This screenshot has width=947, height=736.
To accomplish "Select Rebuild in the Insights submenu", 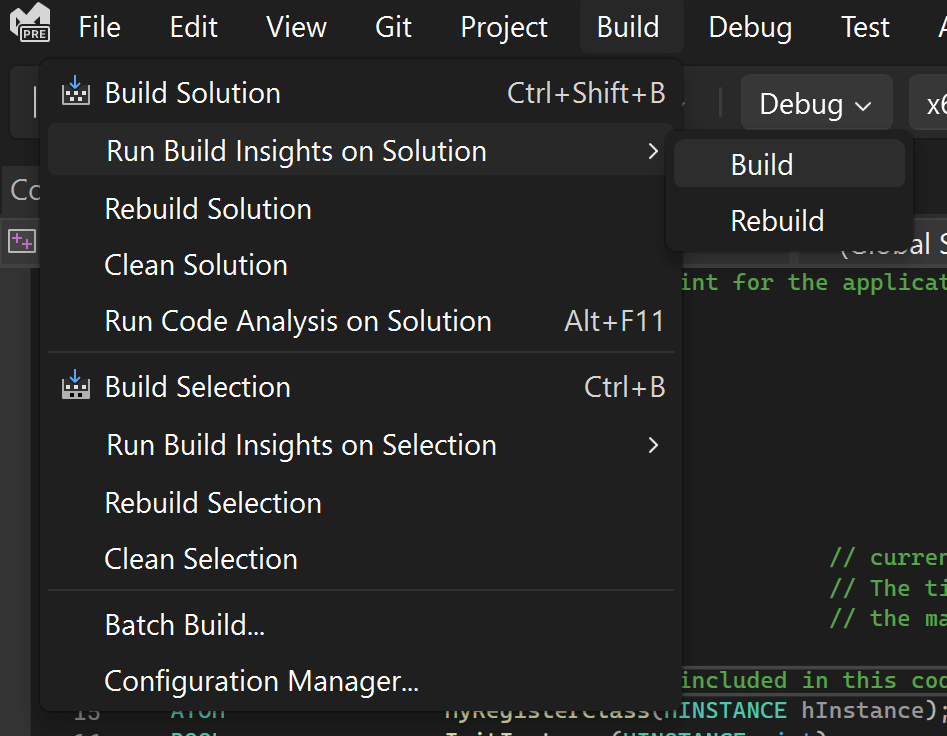I will (x=777, y=221).
